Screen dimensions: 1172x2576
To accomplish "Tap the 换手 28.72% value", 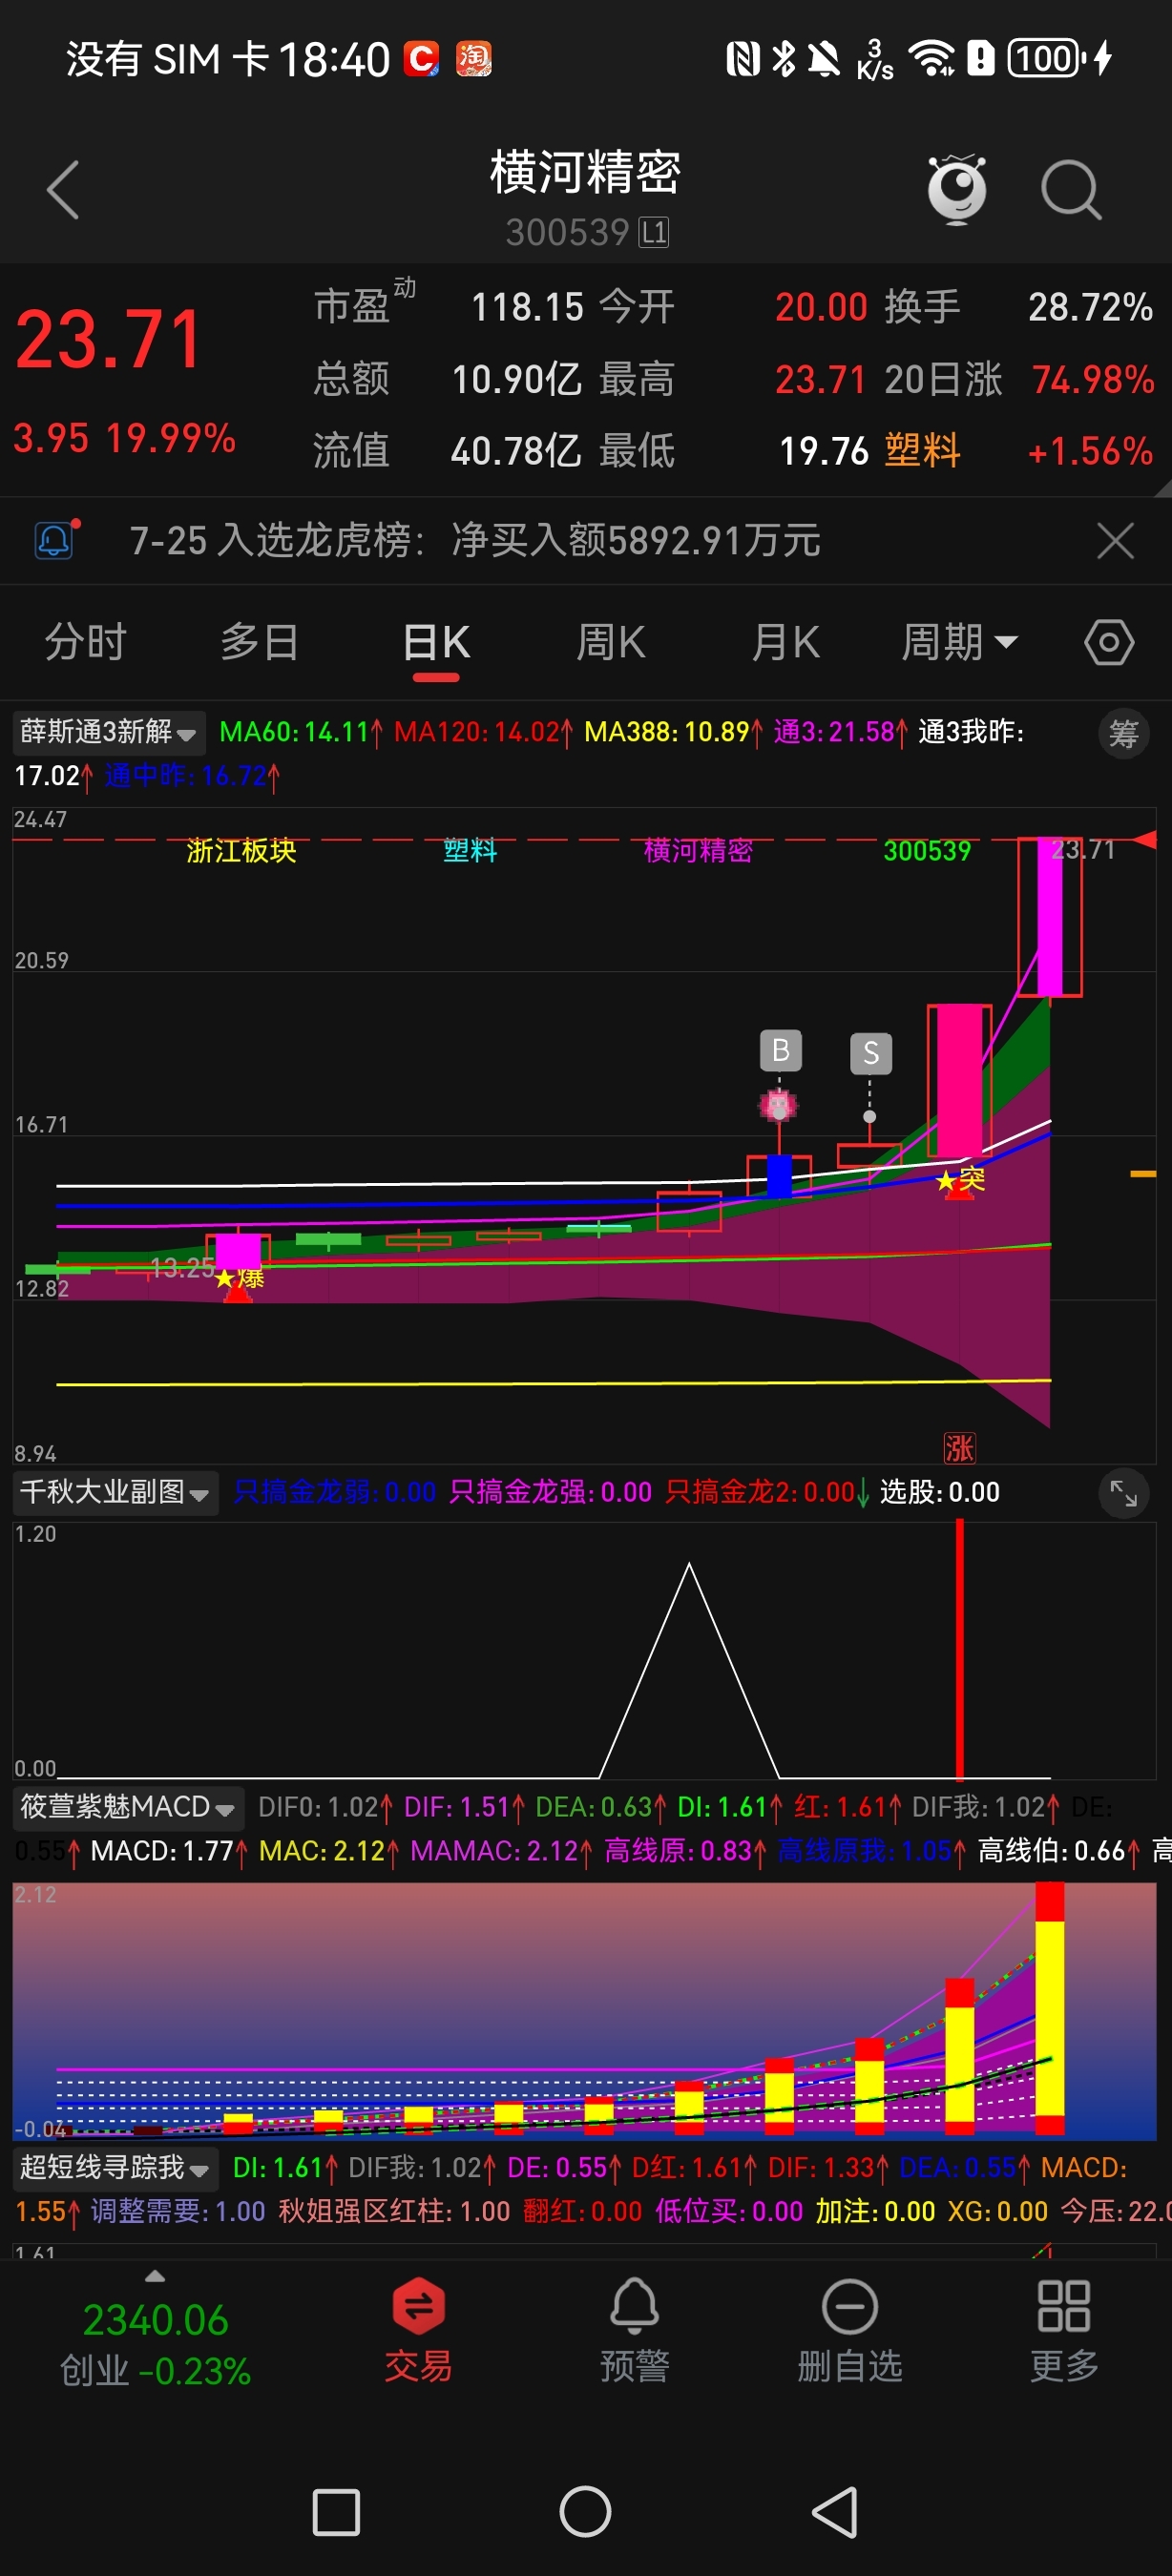I will coord(1090,307).
